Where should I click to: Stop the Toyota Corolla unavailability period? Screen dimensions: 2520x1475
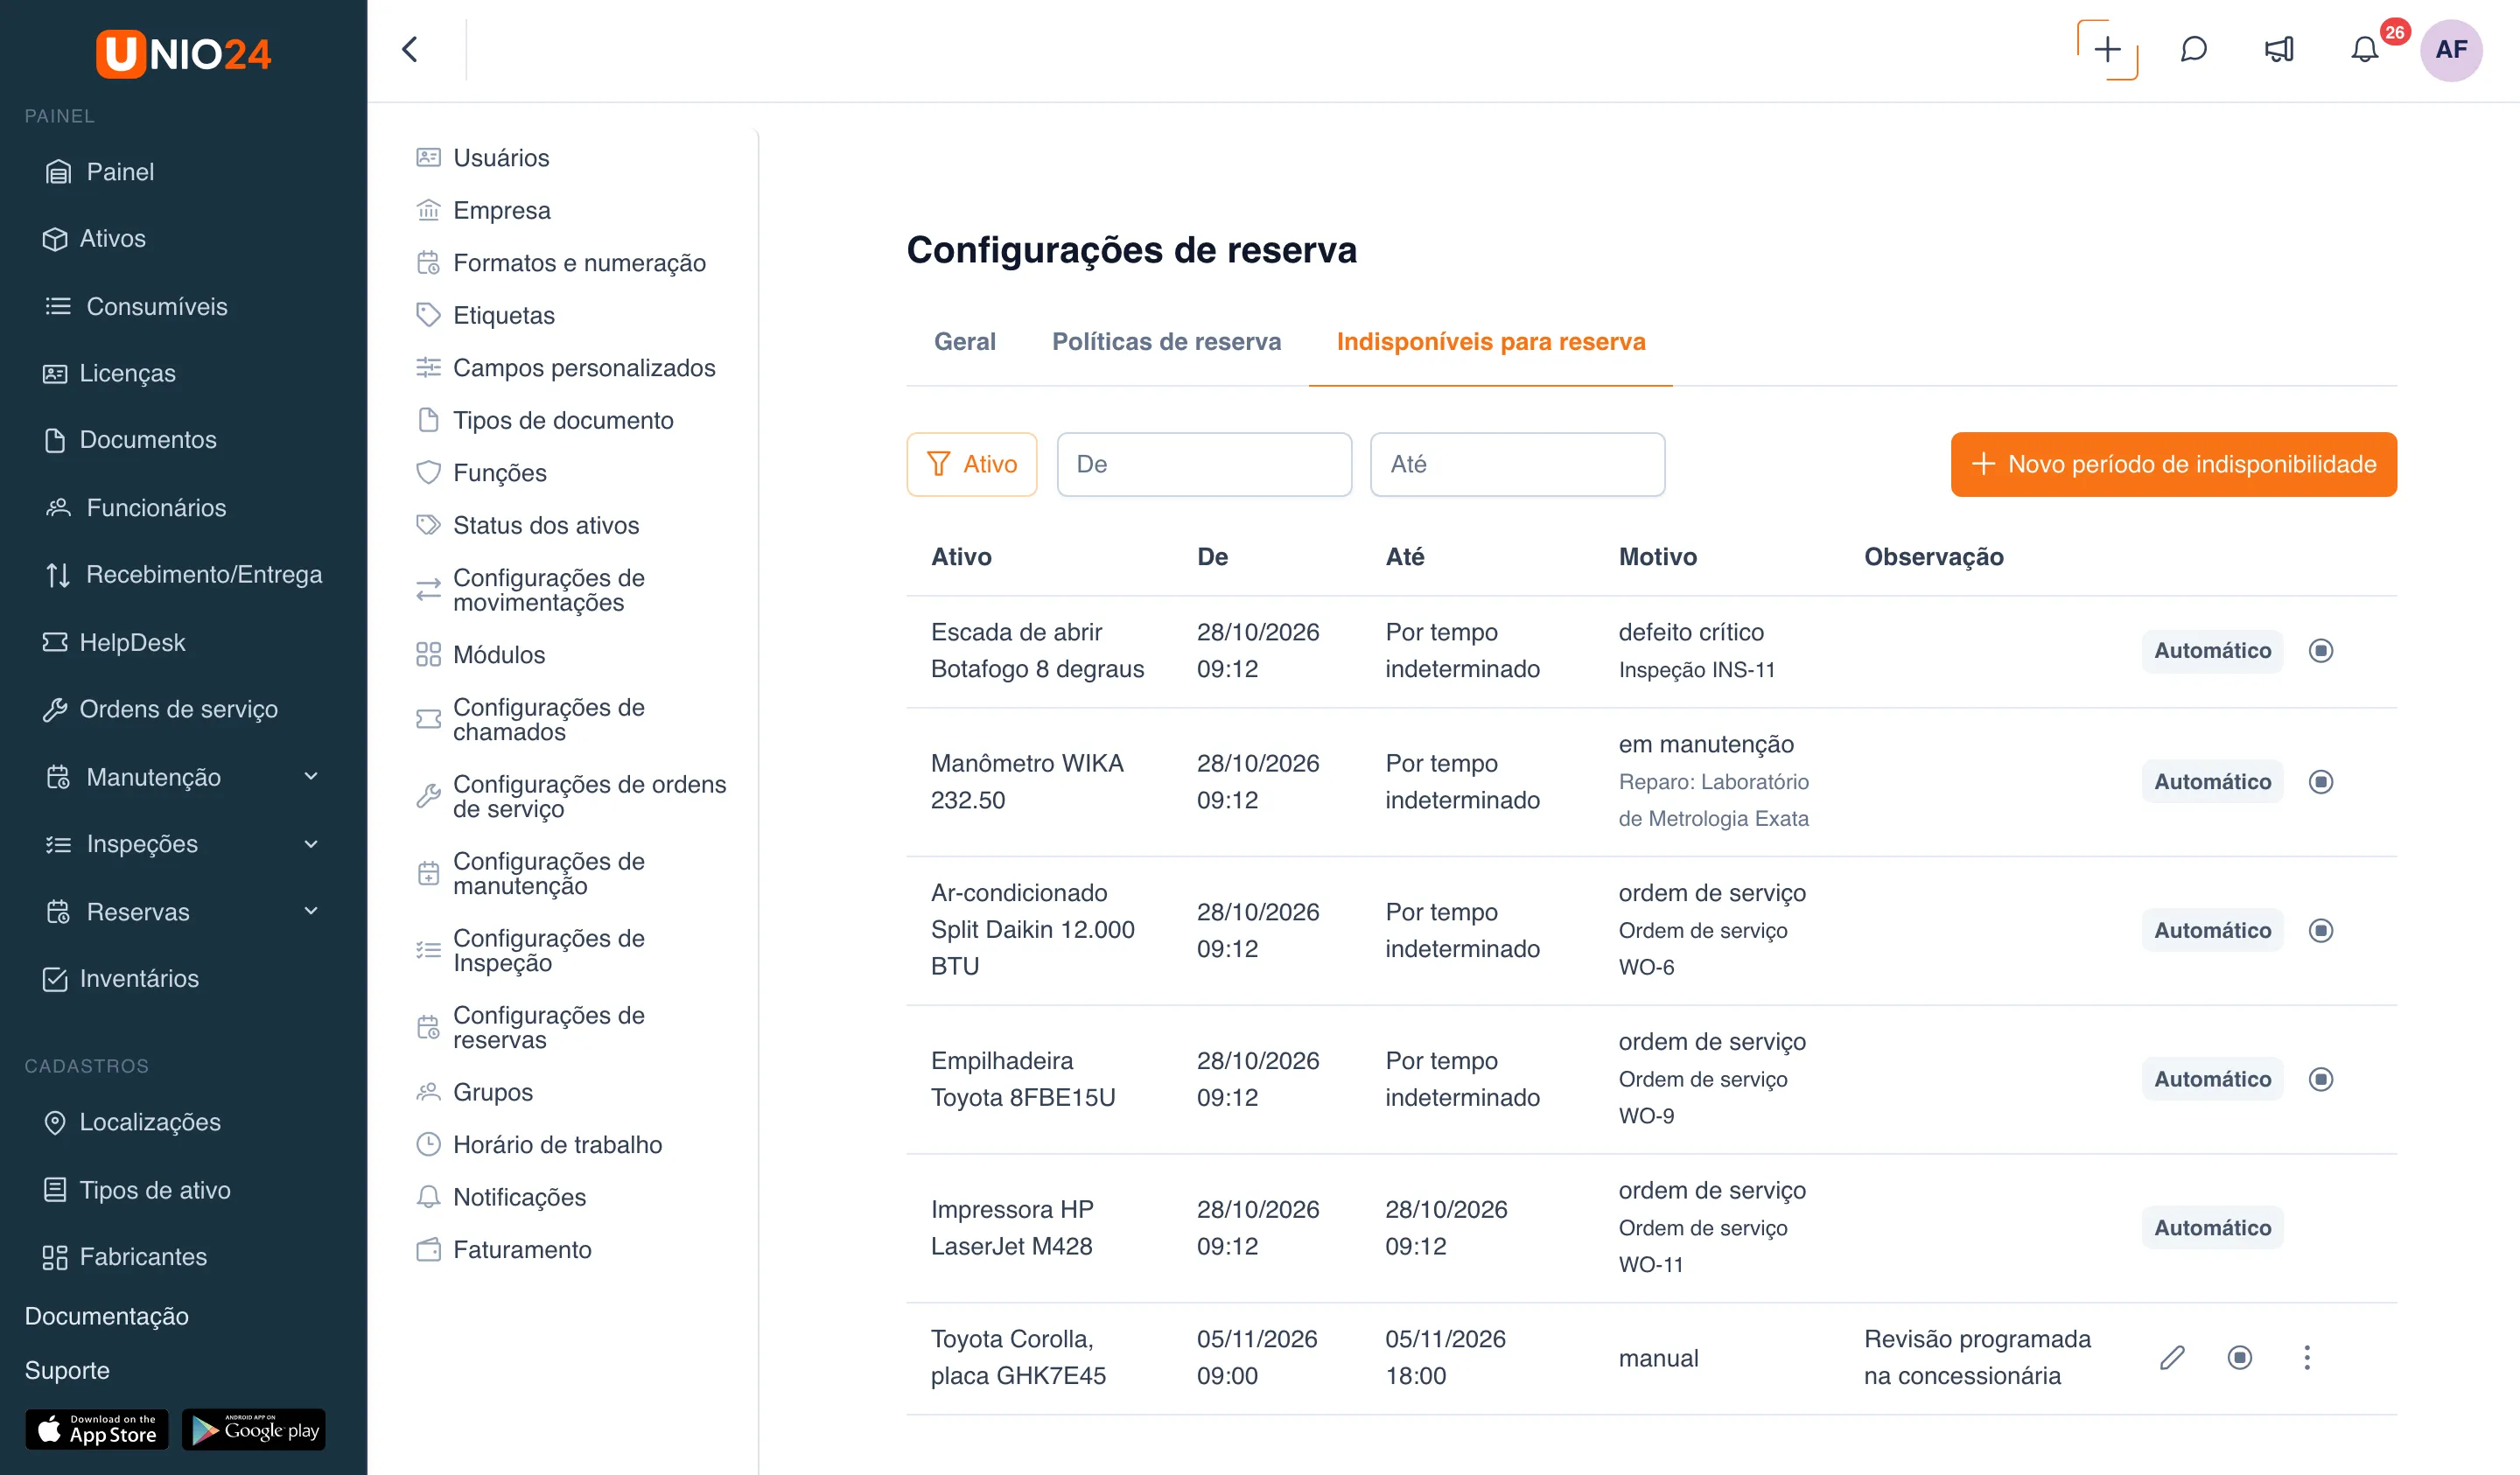click(2240, 1358)
